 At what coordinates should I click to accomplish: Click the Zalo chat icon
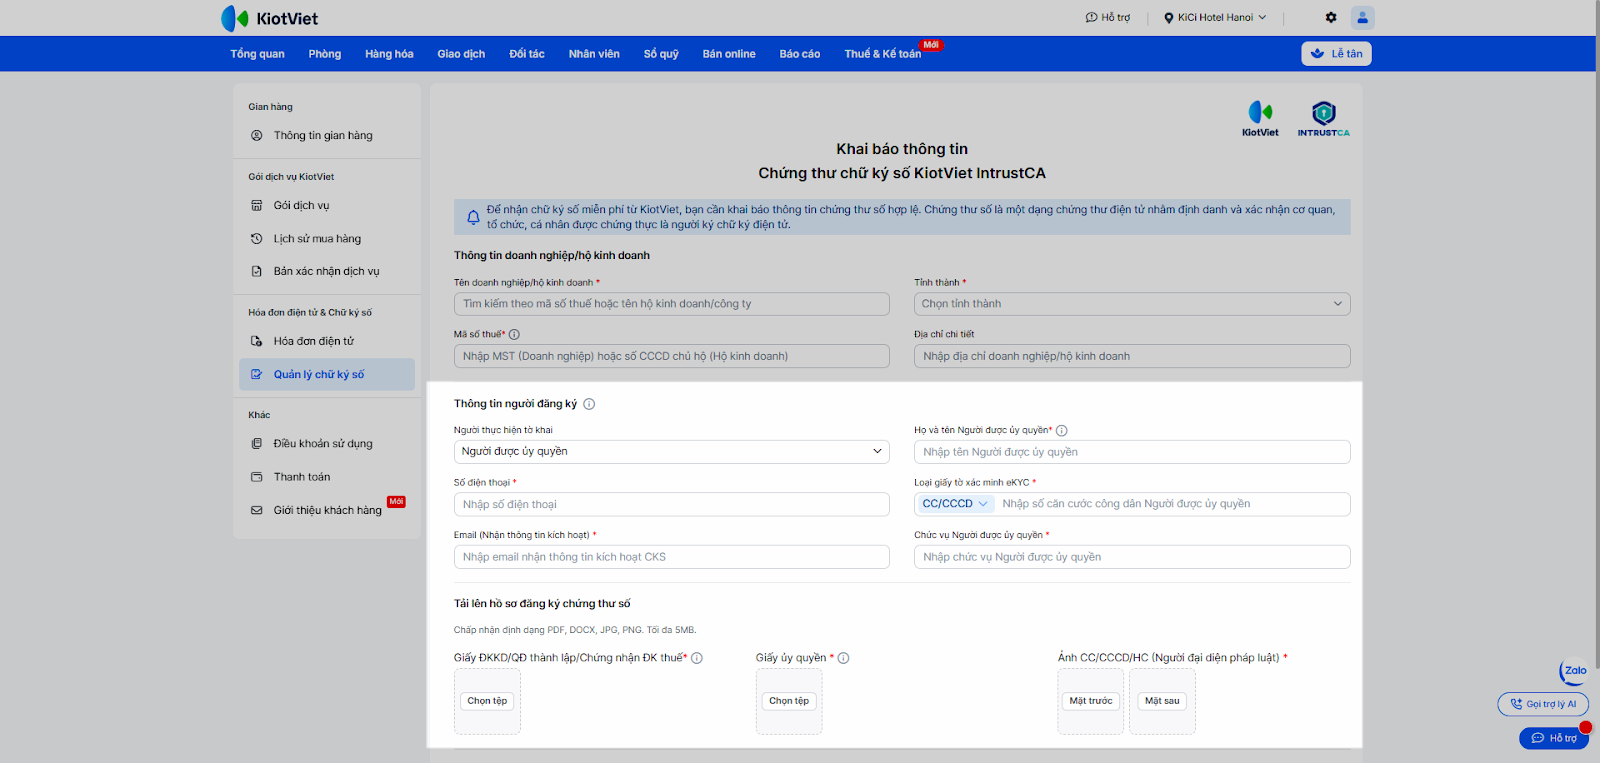[x=1574, y=671]
